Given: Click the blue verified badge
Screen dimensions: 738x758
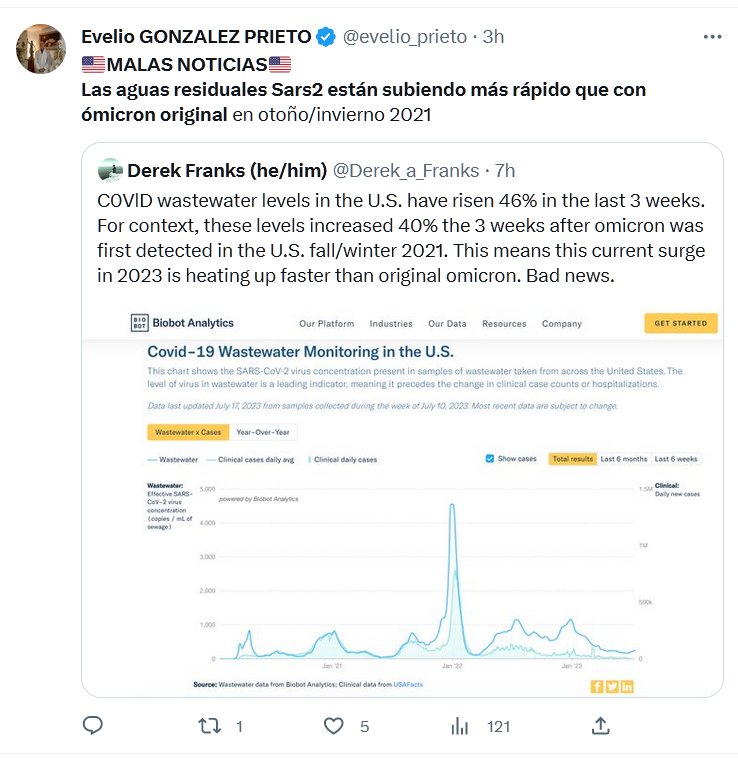Looking at the screenshot, I should [x=326, y=37].
